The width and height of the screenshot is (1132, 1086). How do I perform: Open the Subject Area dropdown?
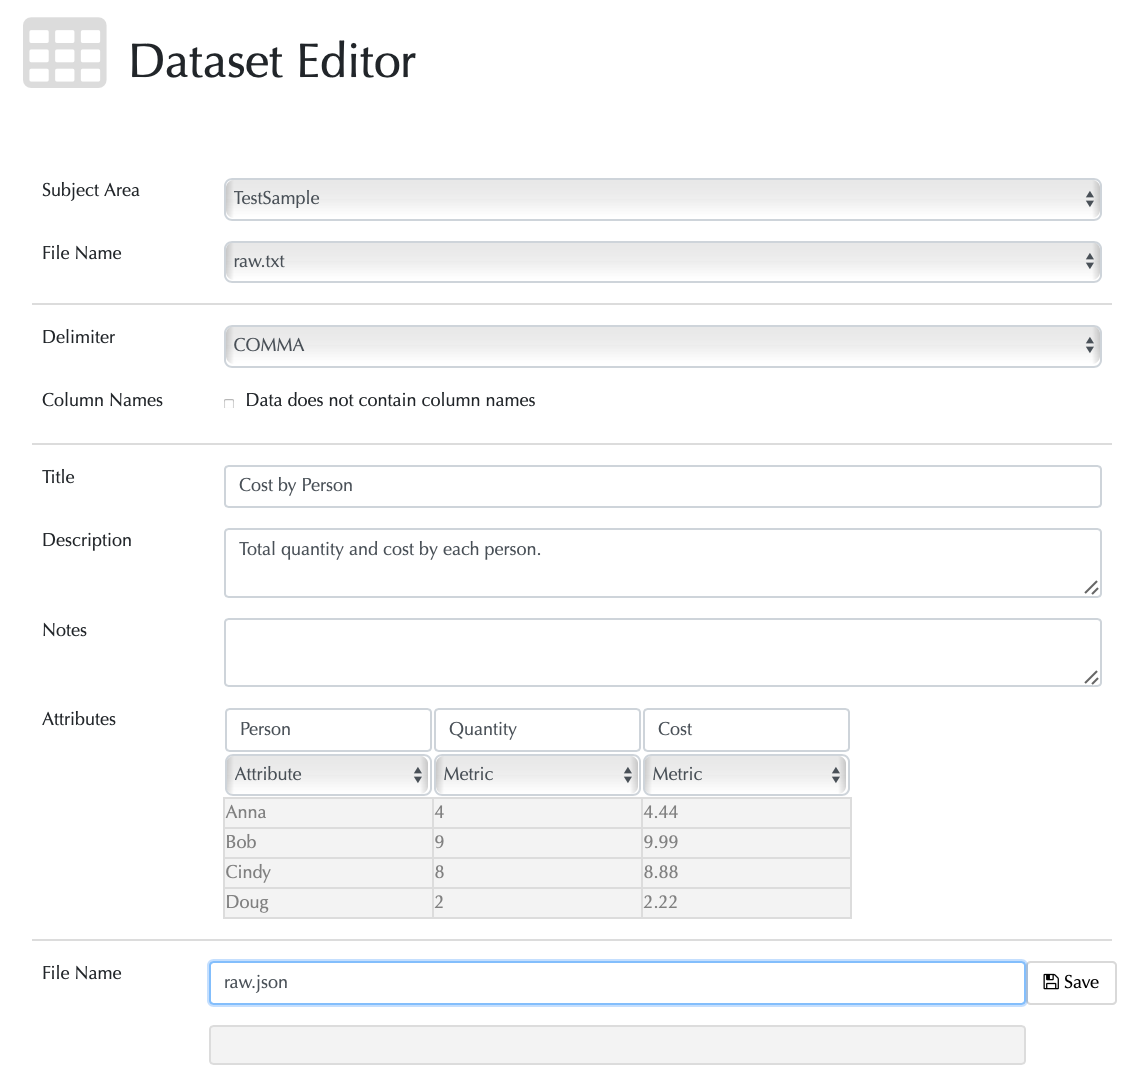(x=663, y=199)
